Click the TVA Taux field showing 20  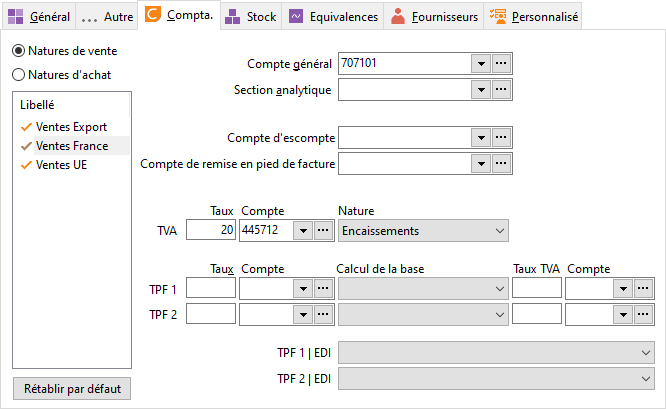pyautogui.click(x=211, y=230)
